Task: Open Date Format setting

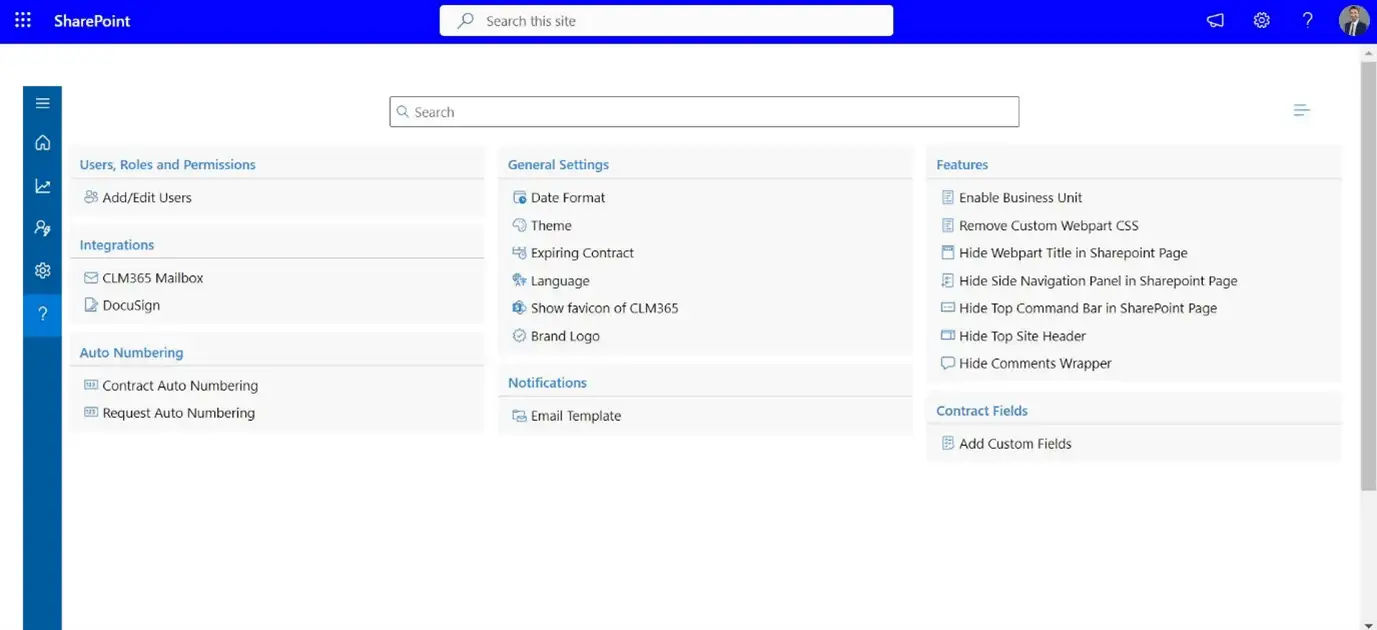Action: click(568, 198)
